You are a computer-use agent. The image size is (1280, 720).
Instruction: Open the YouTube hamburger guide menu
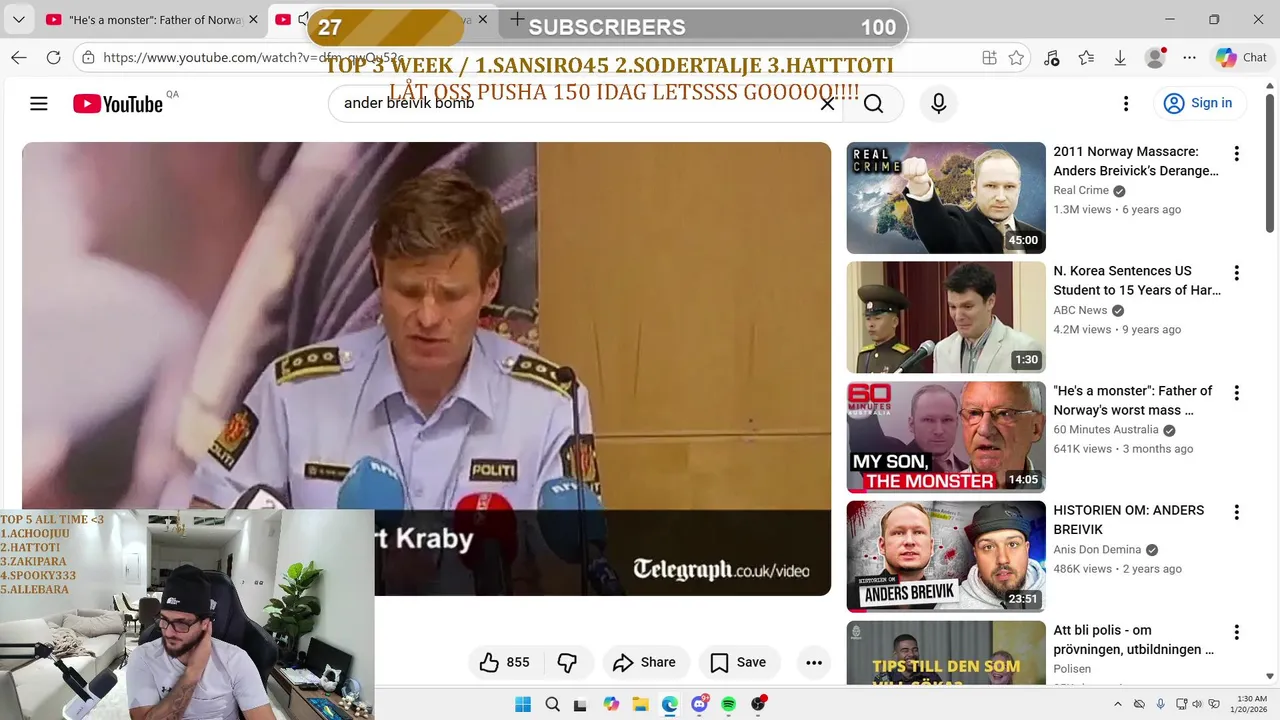point(39,103)
